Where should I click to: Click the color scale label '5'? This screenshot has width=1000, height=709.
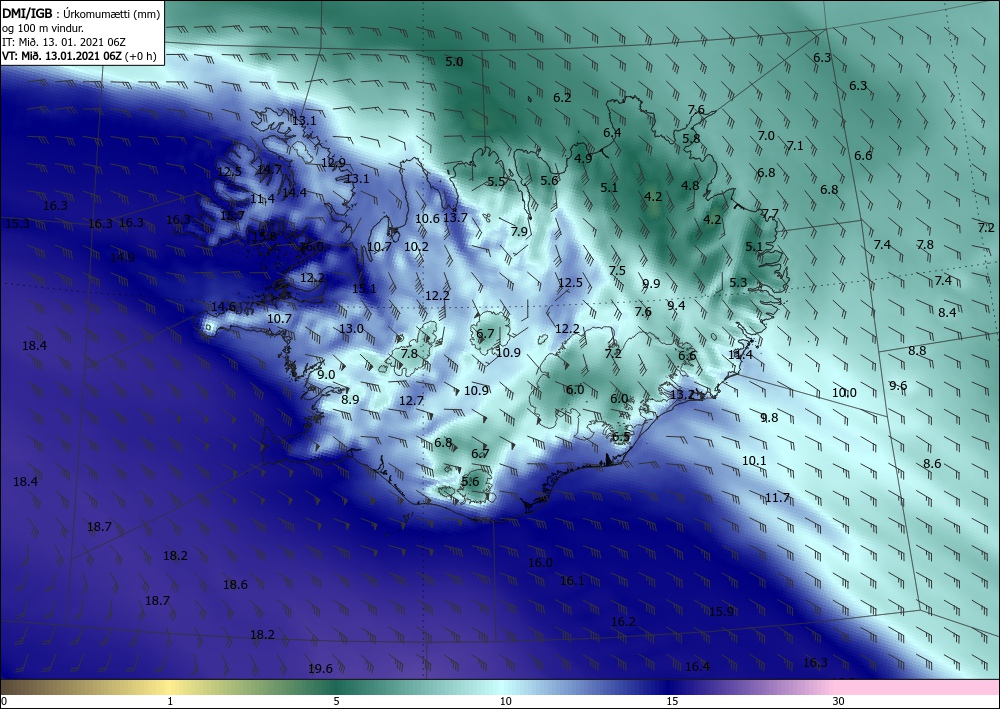point(336,701)
